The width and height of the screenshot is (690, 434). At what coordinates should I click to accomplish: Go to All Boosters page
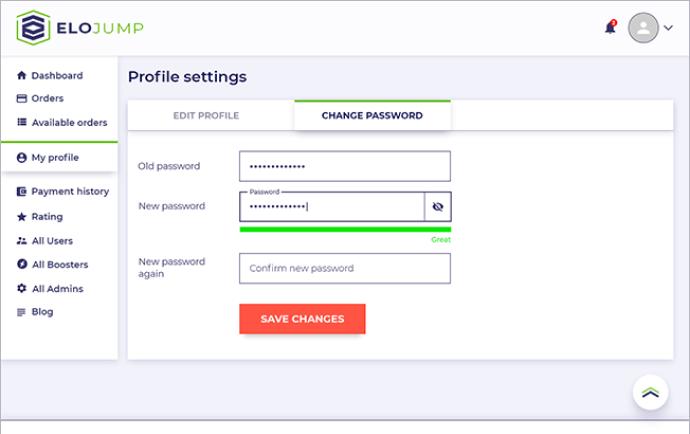(59, 265)
